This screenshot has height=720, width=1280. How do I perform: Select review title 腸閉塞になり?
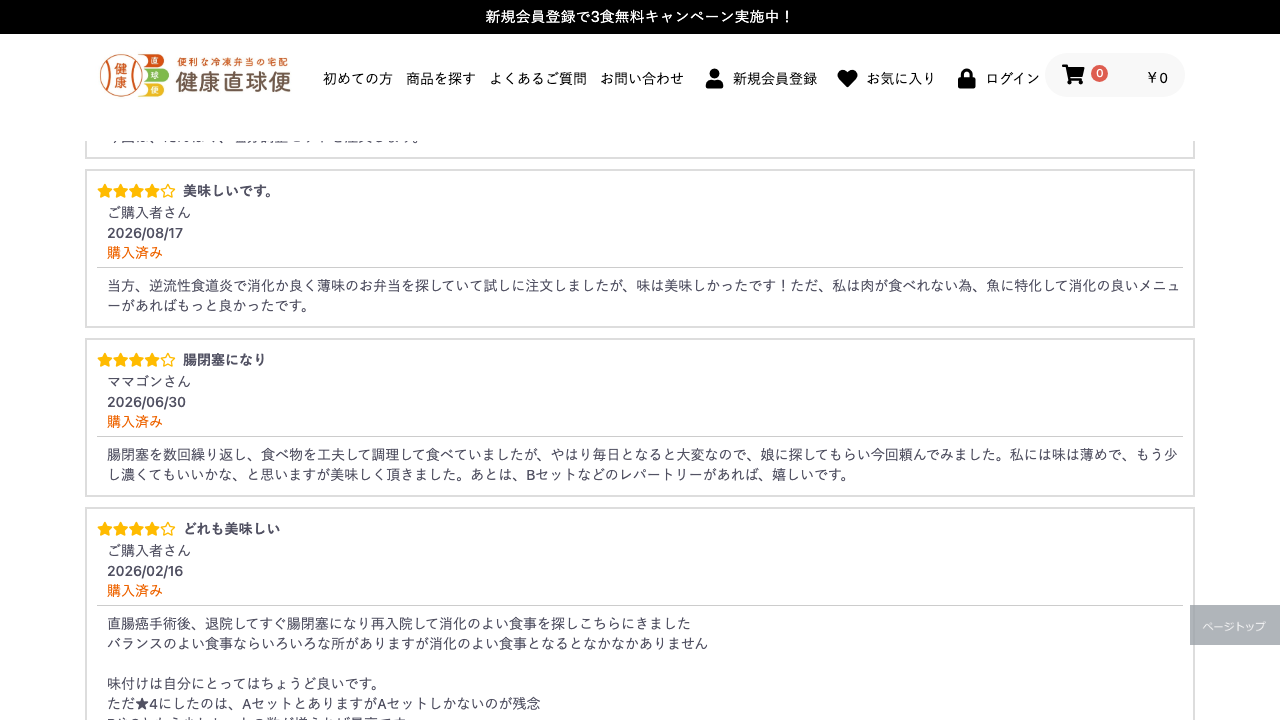coord(225,360)
